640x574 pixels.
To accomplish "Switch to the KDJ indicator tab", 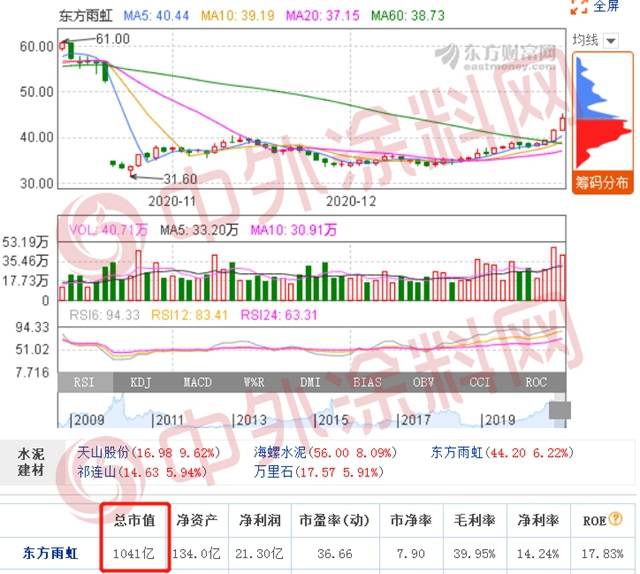I will click(140, 383).
